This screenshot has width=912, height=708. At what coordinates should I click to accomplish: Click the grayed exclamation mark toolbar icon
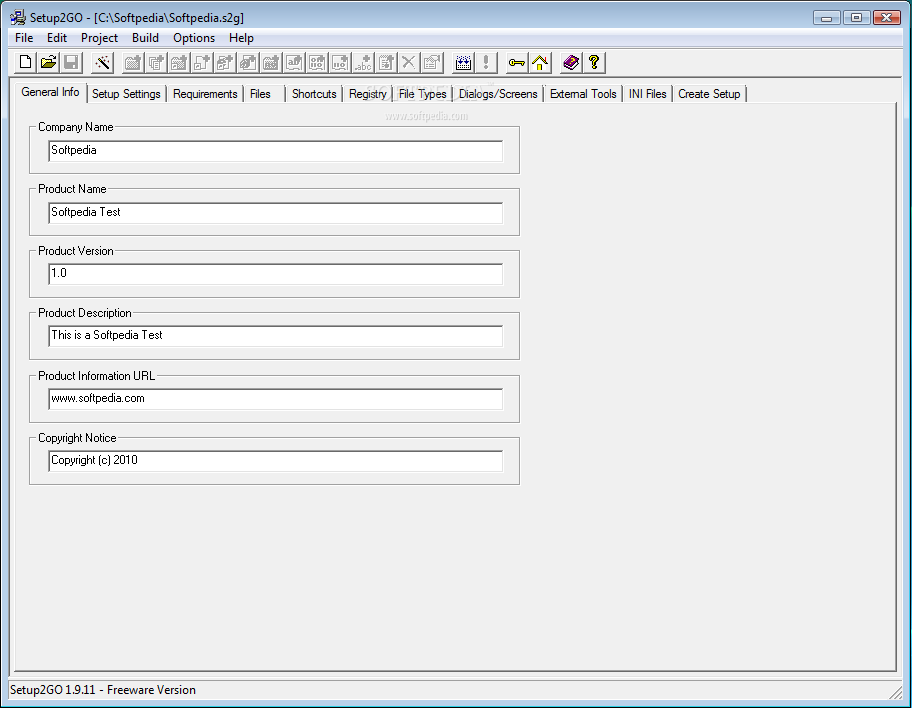click(x=486, y=62)
